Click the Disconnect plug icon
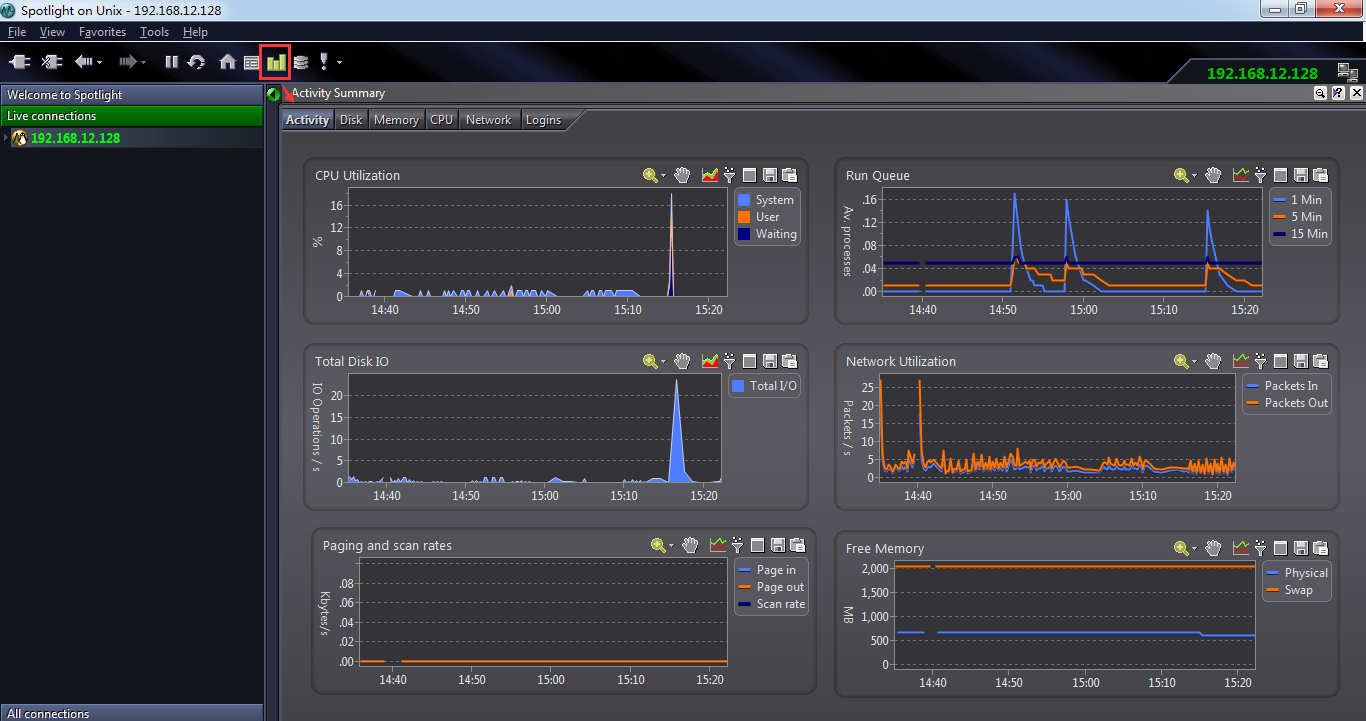The width and height of the screenshot is (1366, 721). pos(51,62)
